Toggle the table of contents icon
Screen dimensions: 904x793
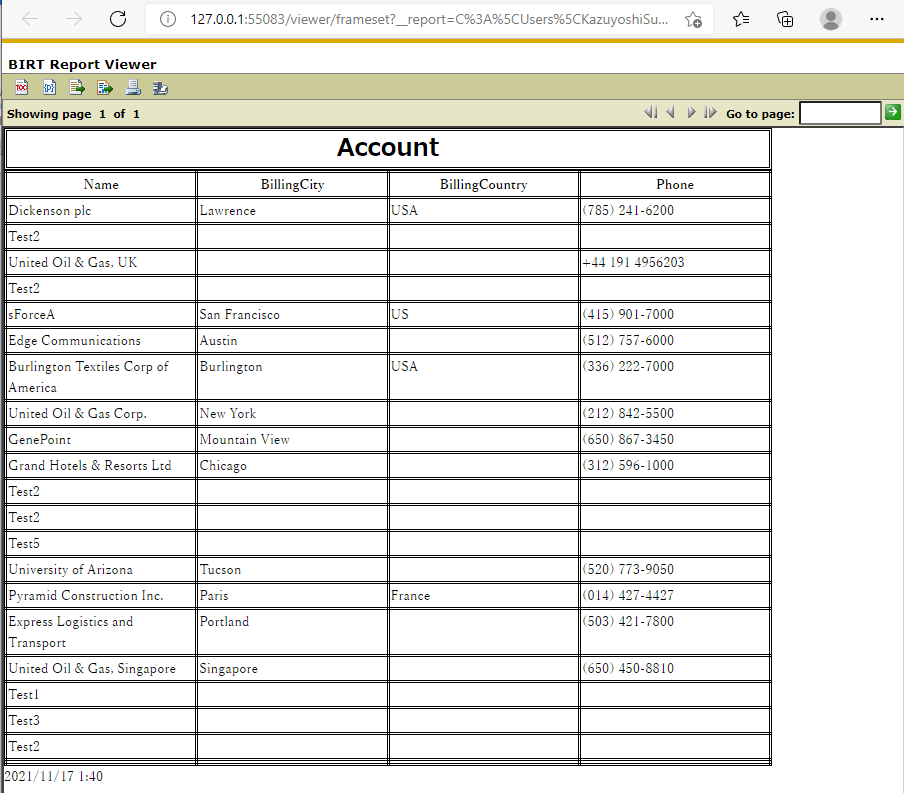click(x=21, y=87)
